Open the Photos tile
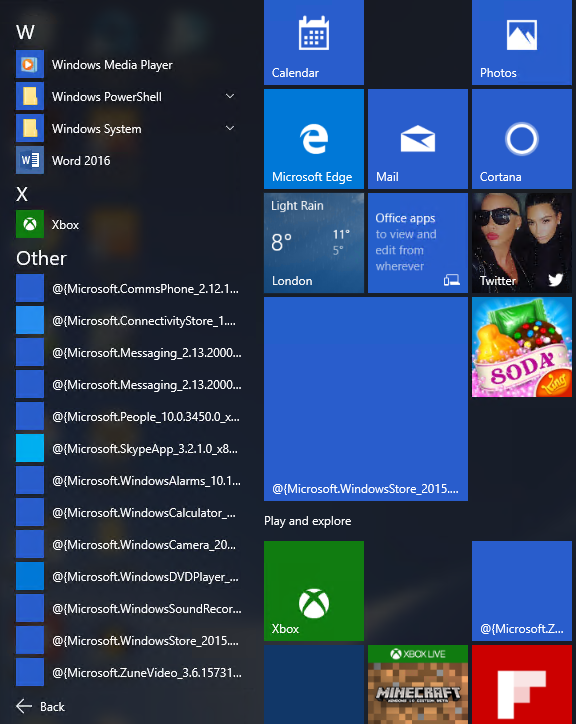This screenshot has height=724, width=576. [521, 42]
